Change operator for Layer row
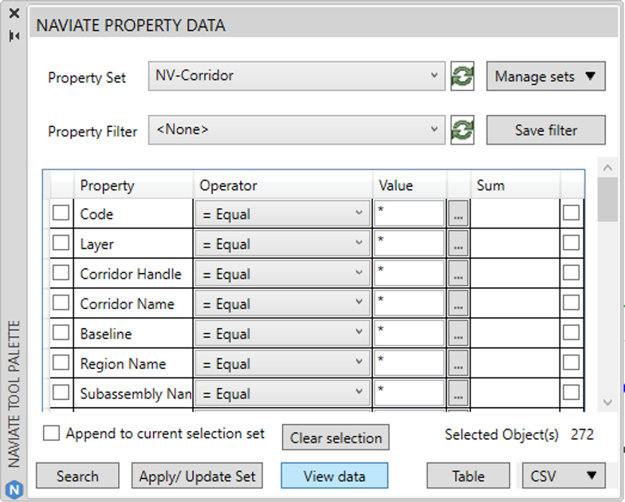 point(283,244)
